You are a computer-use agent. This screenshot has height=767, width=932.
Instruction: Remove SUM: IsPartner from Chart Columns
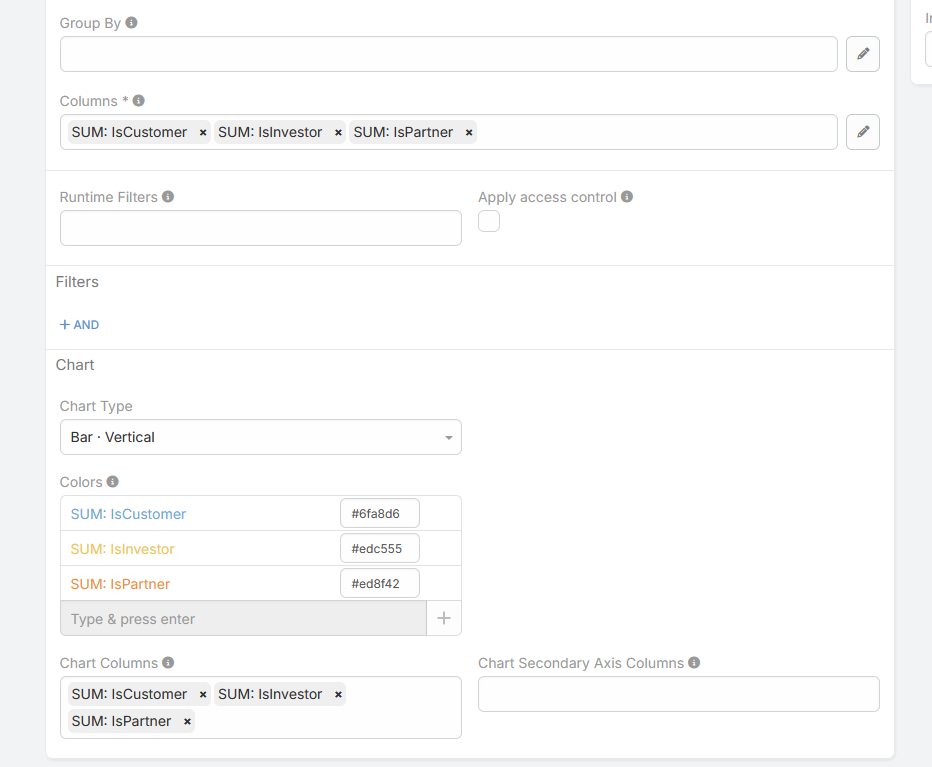[x=187, y=721]
